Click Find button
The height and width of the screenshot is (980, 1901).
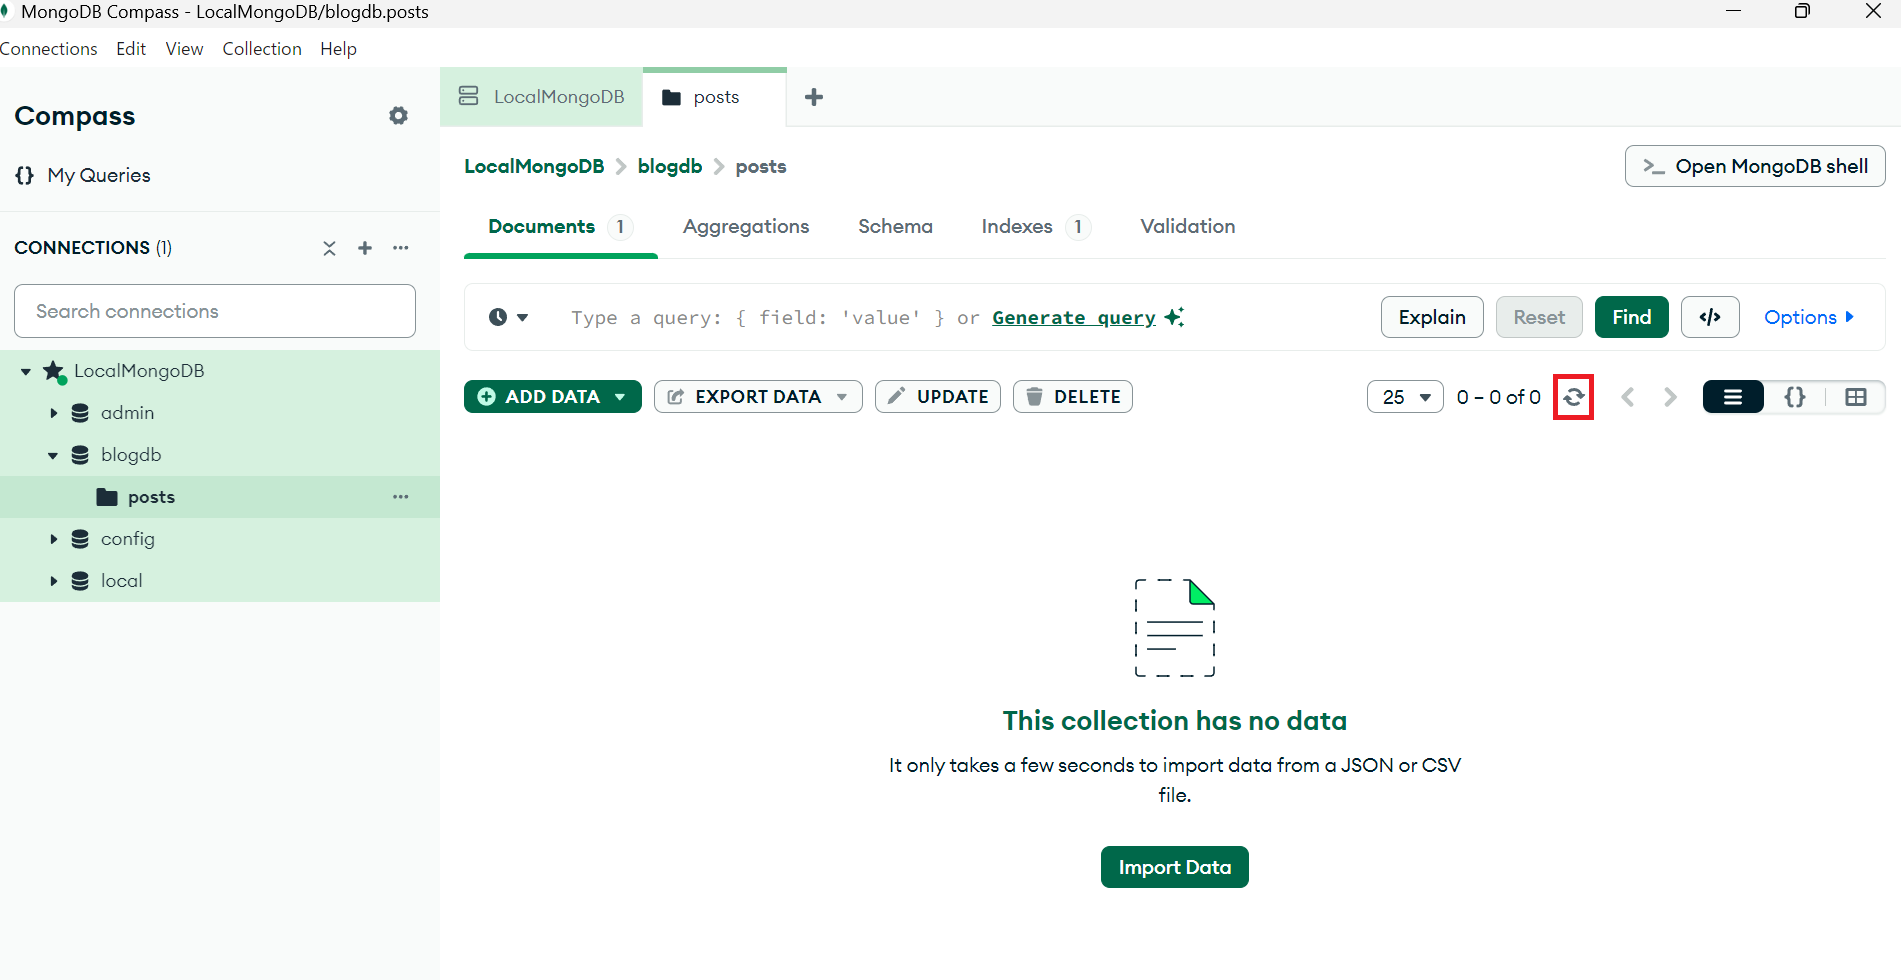pos(1631,317)
